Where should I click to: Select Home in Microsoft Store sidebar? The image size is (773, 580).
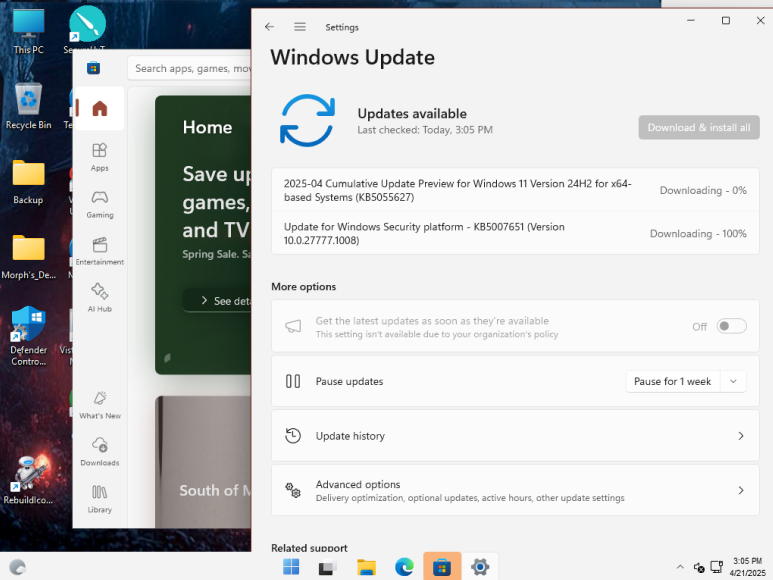pos(100,108)
